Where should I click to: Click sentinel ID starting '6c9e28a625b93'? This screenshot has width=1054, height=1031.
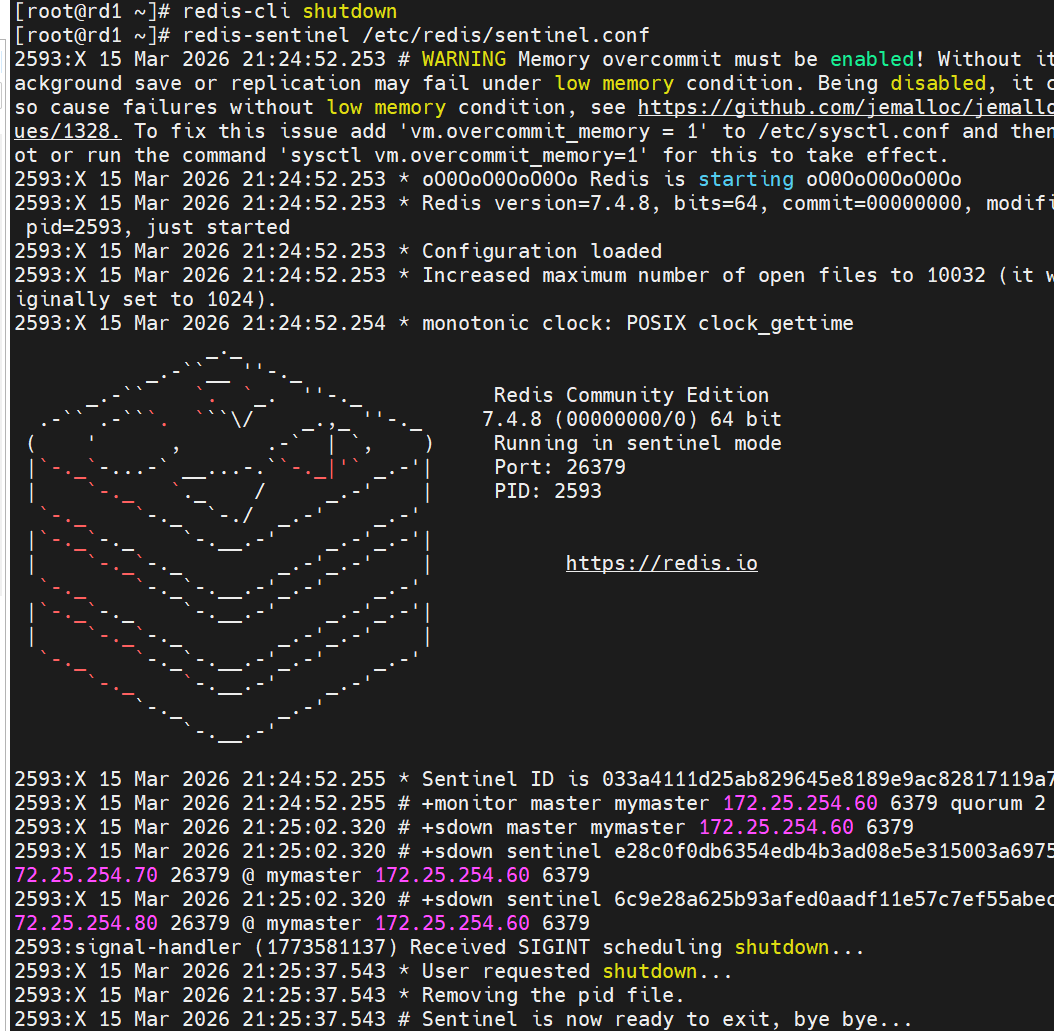834,899
